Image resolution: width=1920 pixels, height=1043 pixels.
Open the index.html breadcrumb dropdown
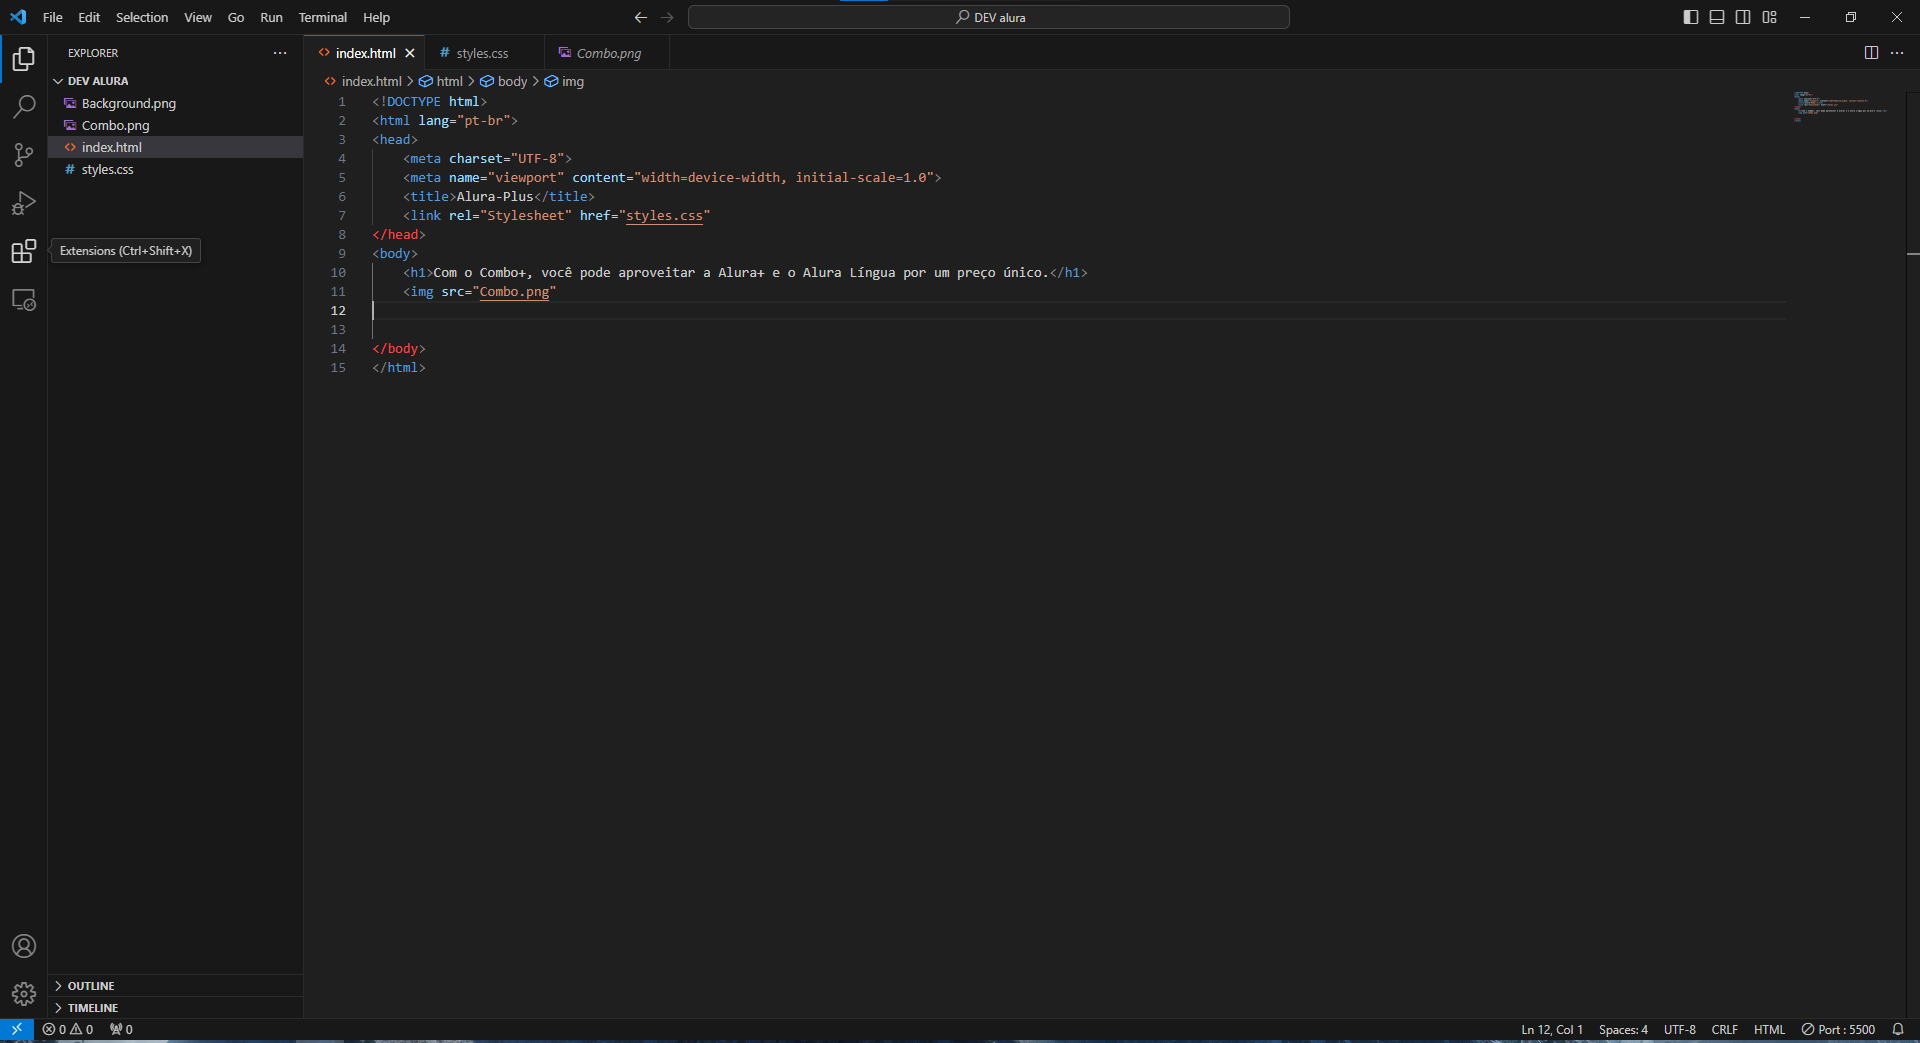click(x=363, y=81)
